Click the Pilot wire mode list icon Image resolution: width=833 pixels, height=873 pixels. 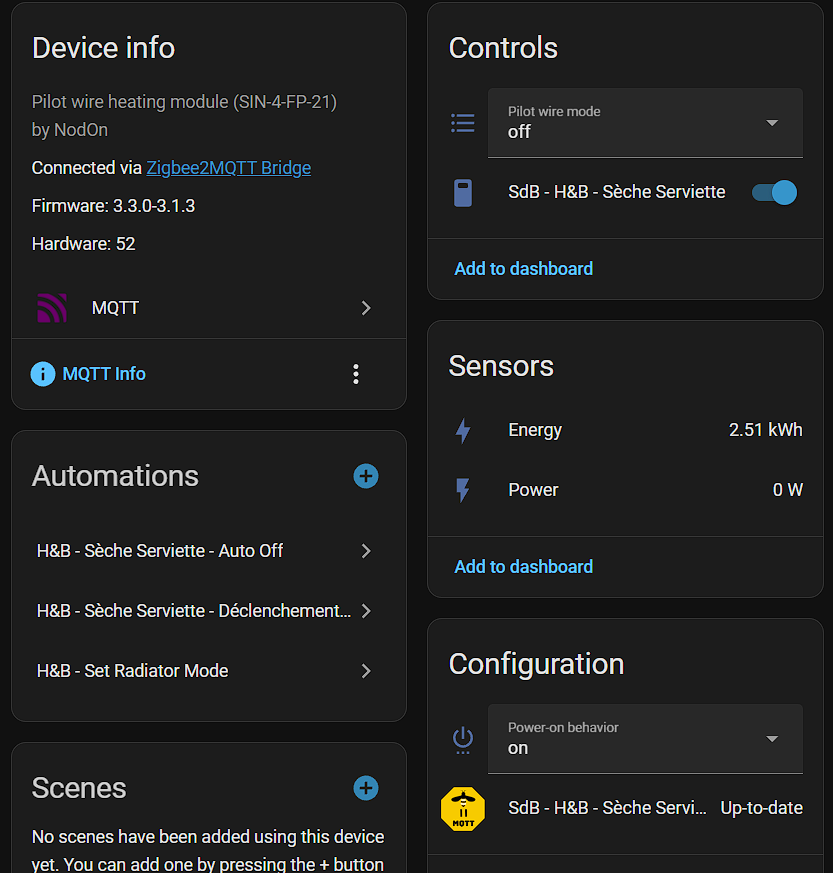pyautogui.click(x=463, y=123)
